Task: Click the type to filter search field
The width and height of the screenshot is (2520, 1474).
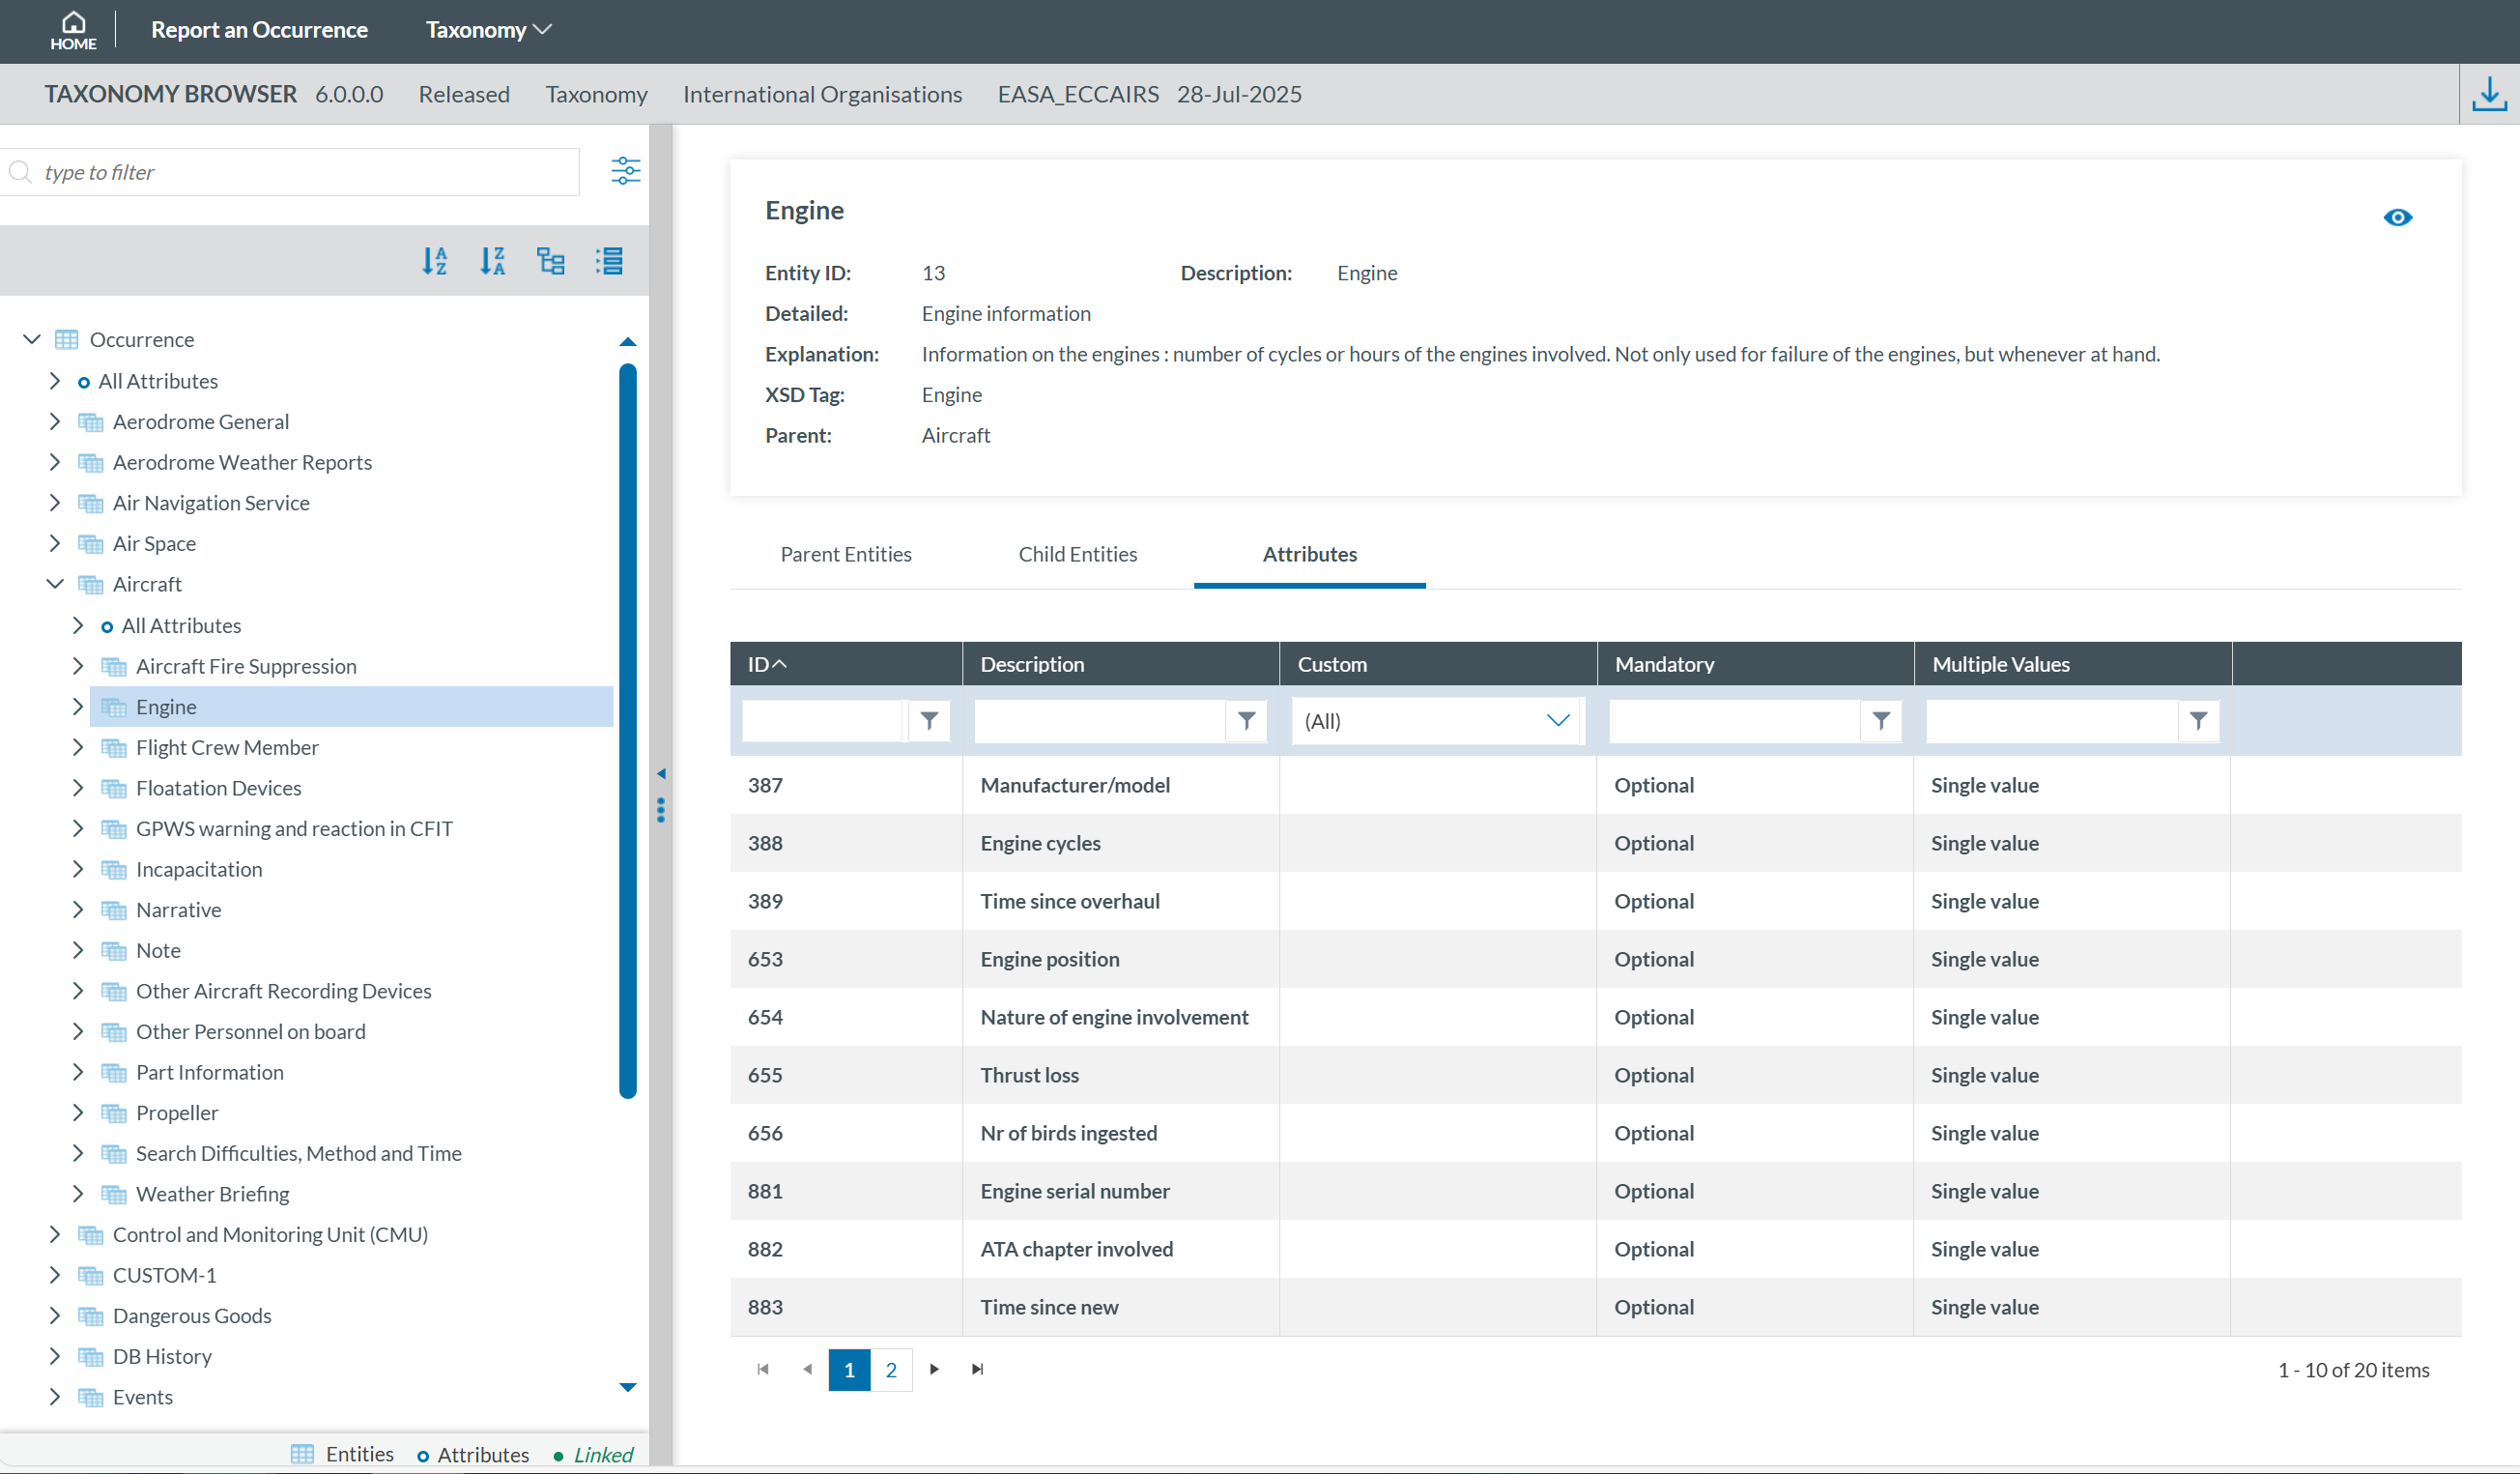Action: click(300, 172)
